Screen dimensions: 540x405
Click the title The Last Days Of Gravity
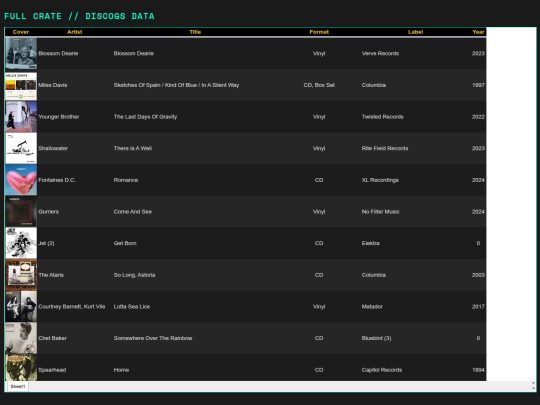145,117
